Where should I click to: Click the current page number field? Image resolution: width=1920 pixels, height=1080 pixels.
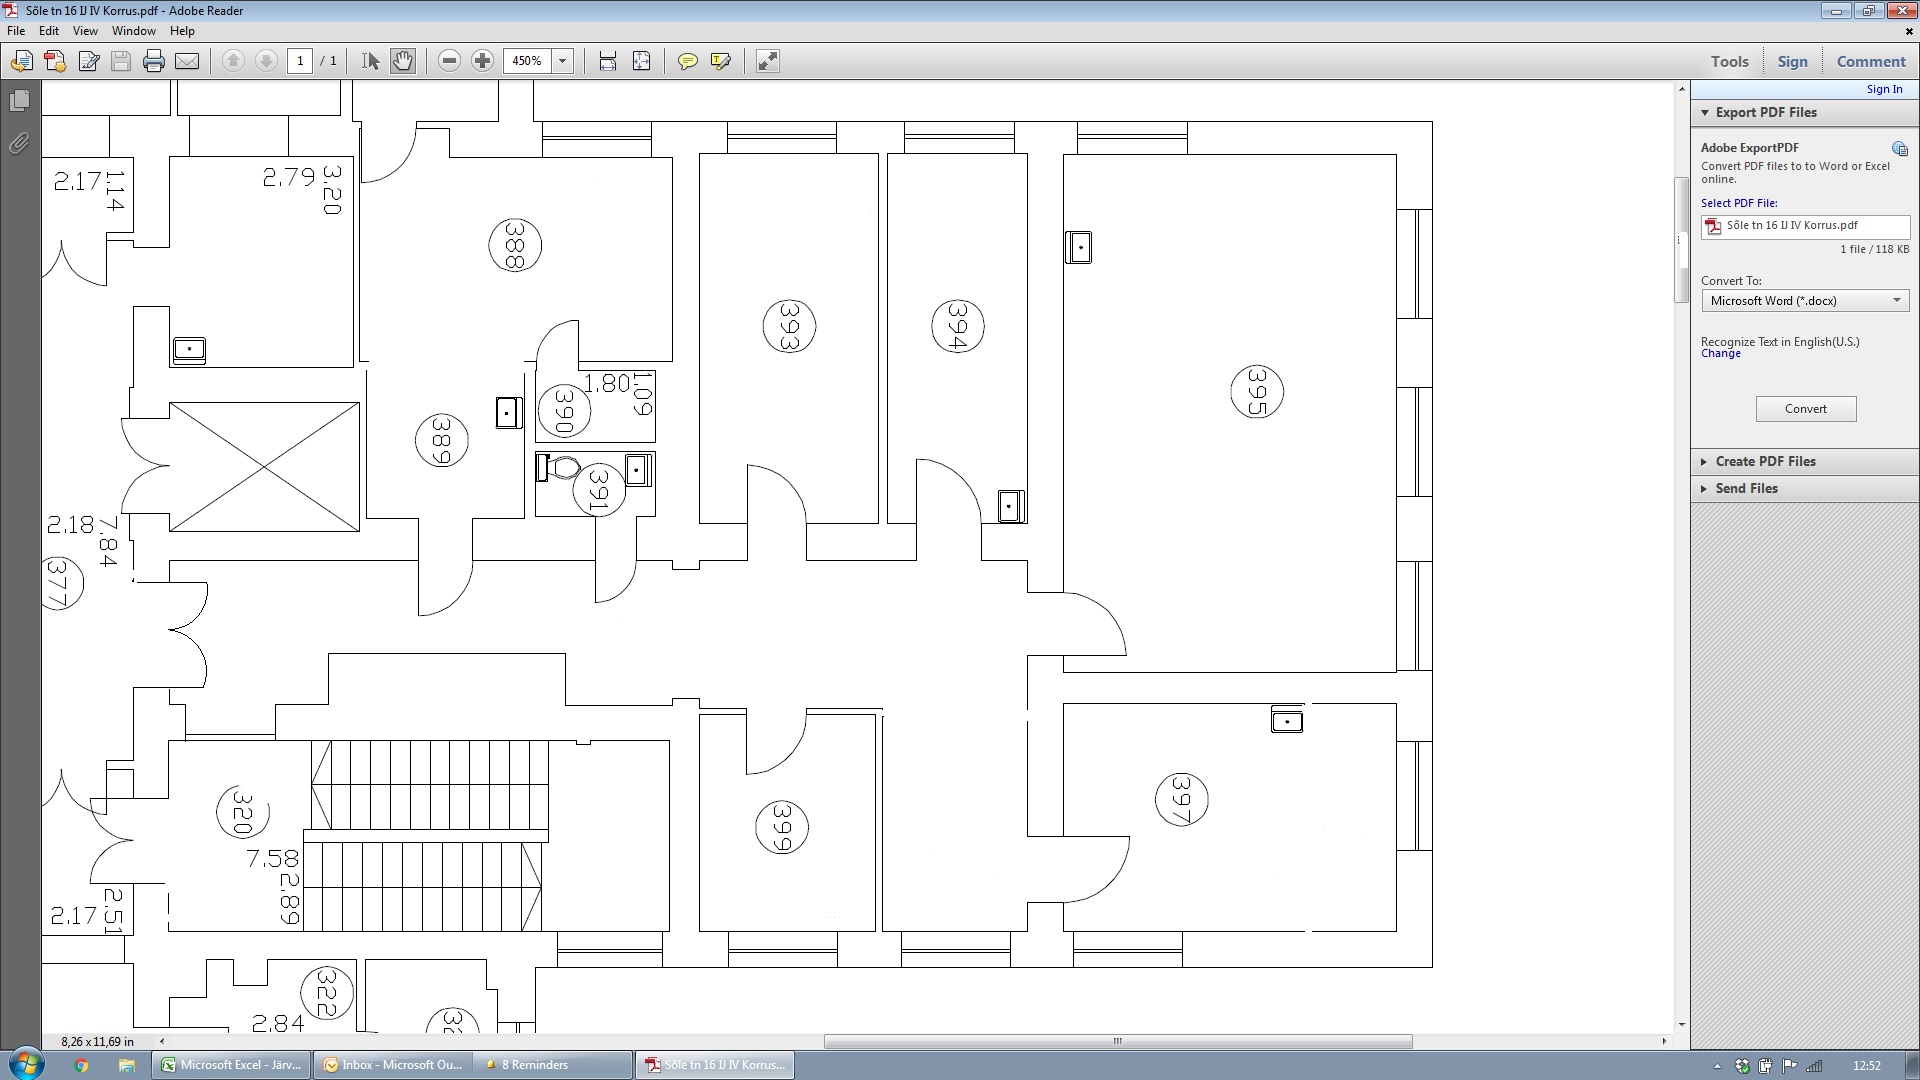[300, 62]
